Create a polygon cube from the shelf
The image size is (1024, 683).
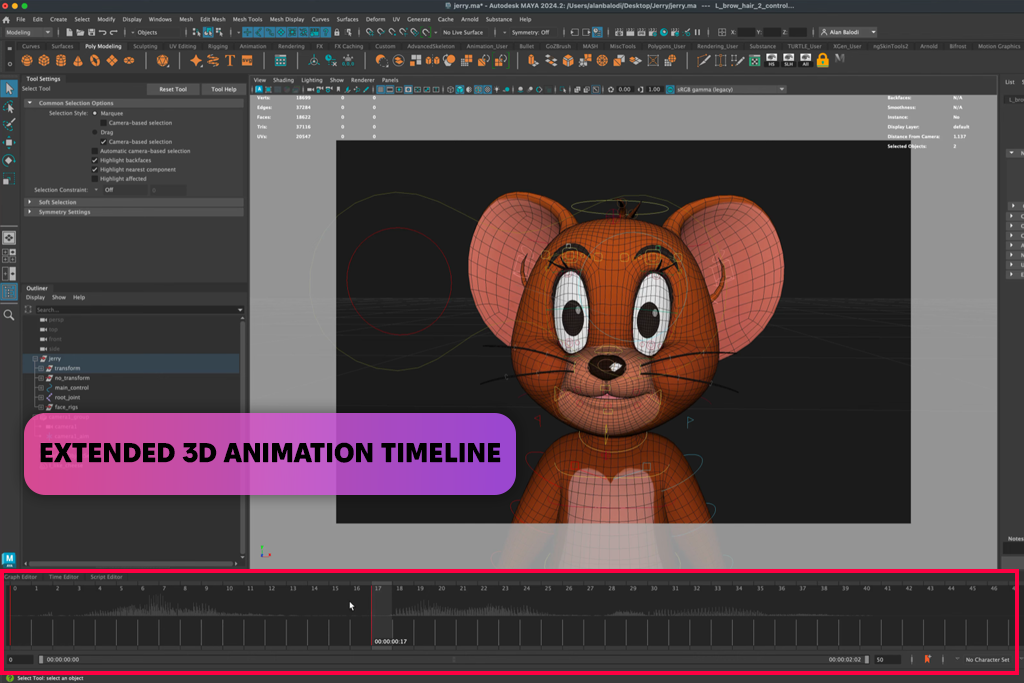(44, 61)
